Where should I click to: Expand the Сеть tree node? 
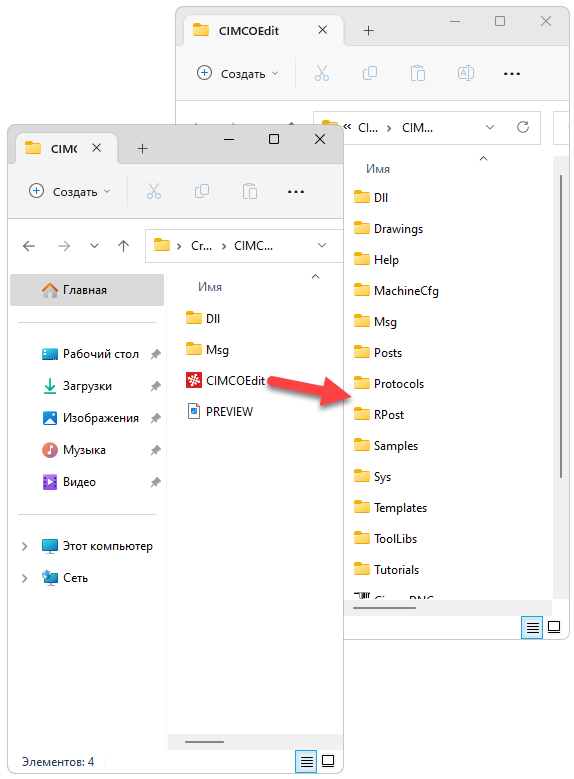click(24, 578)
